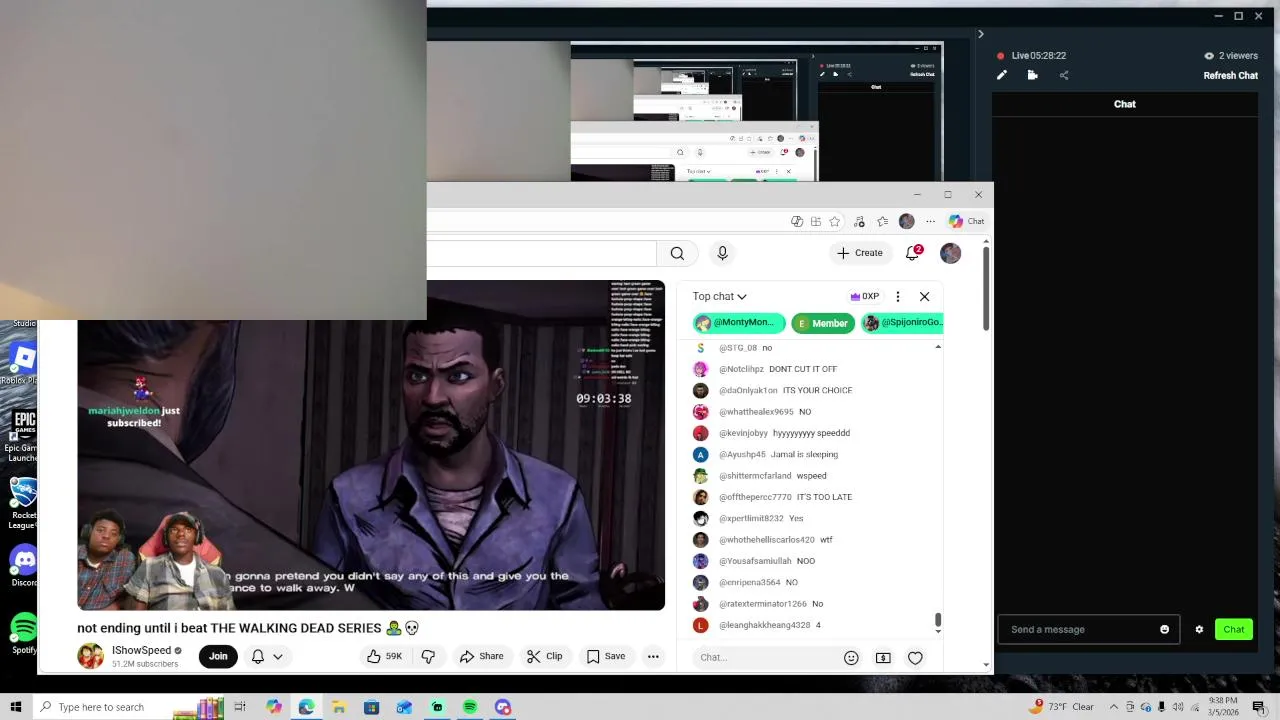This screenshot has width=1280, height=720.
Task: Click the browser page vertical scrollbar
Action: click(x=987, y=290)
